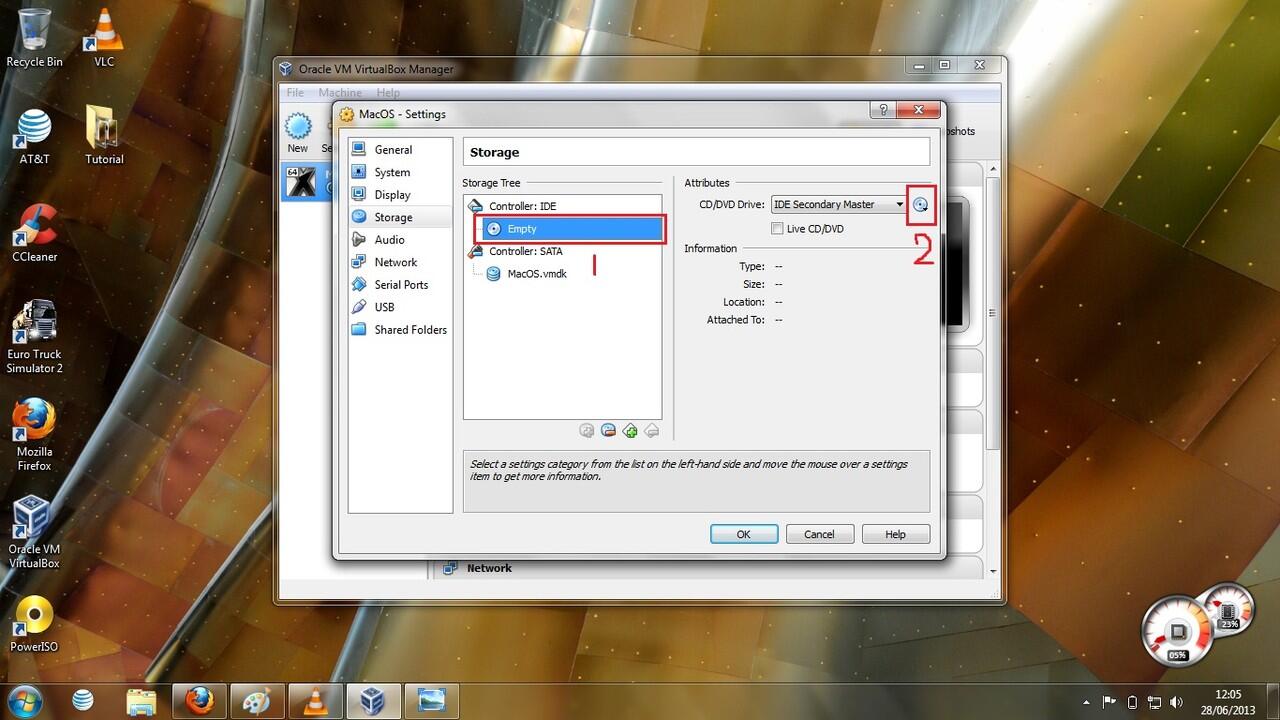This screenshot has width=1280, height=720.
Task: Open the Machine menu in VirtualBox Manager
Action: click(x=340, y=93)
